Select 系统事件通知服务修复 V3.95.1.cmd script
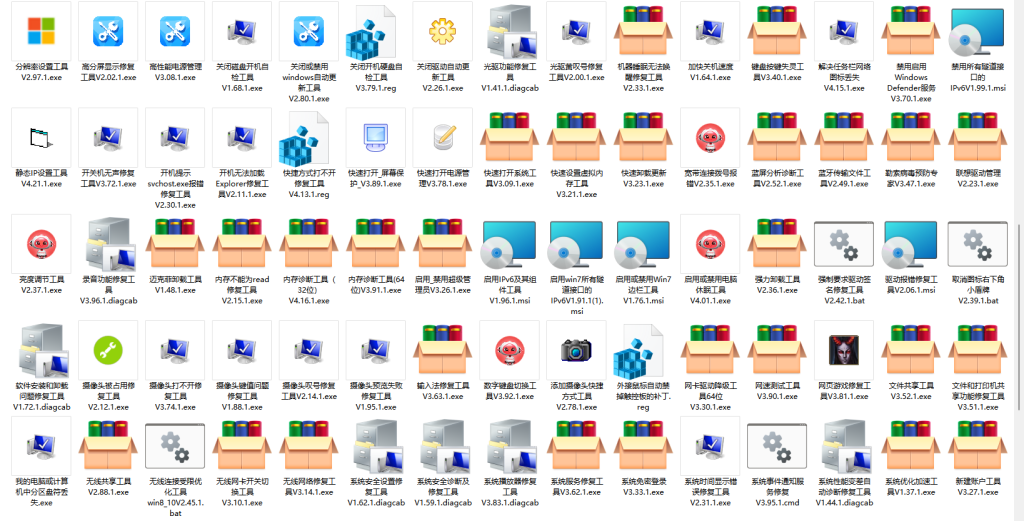 (778, 446)
